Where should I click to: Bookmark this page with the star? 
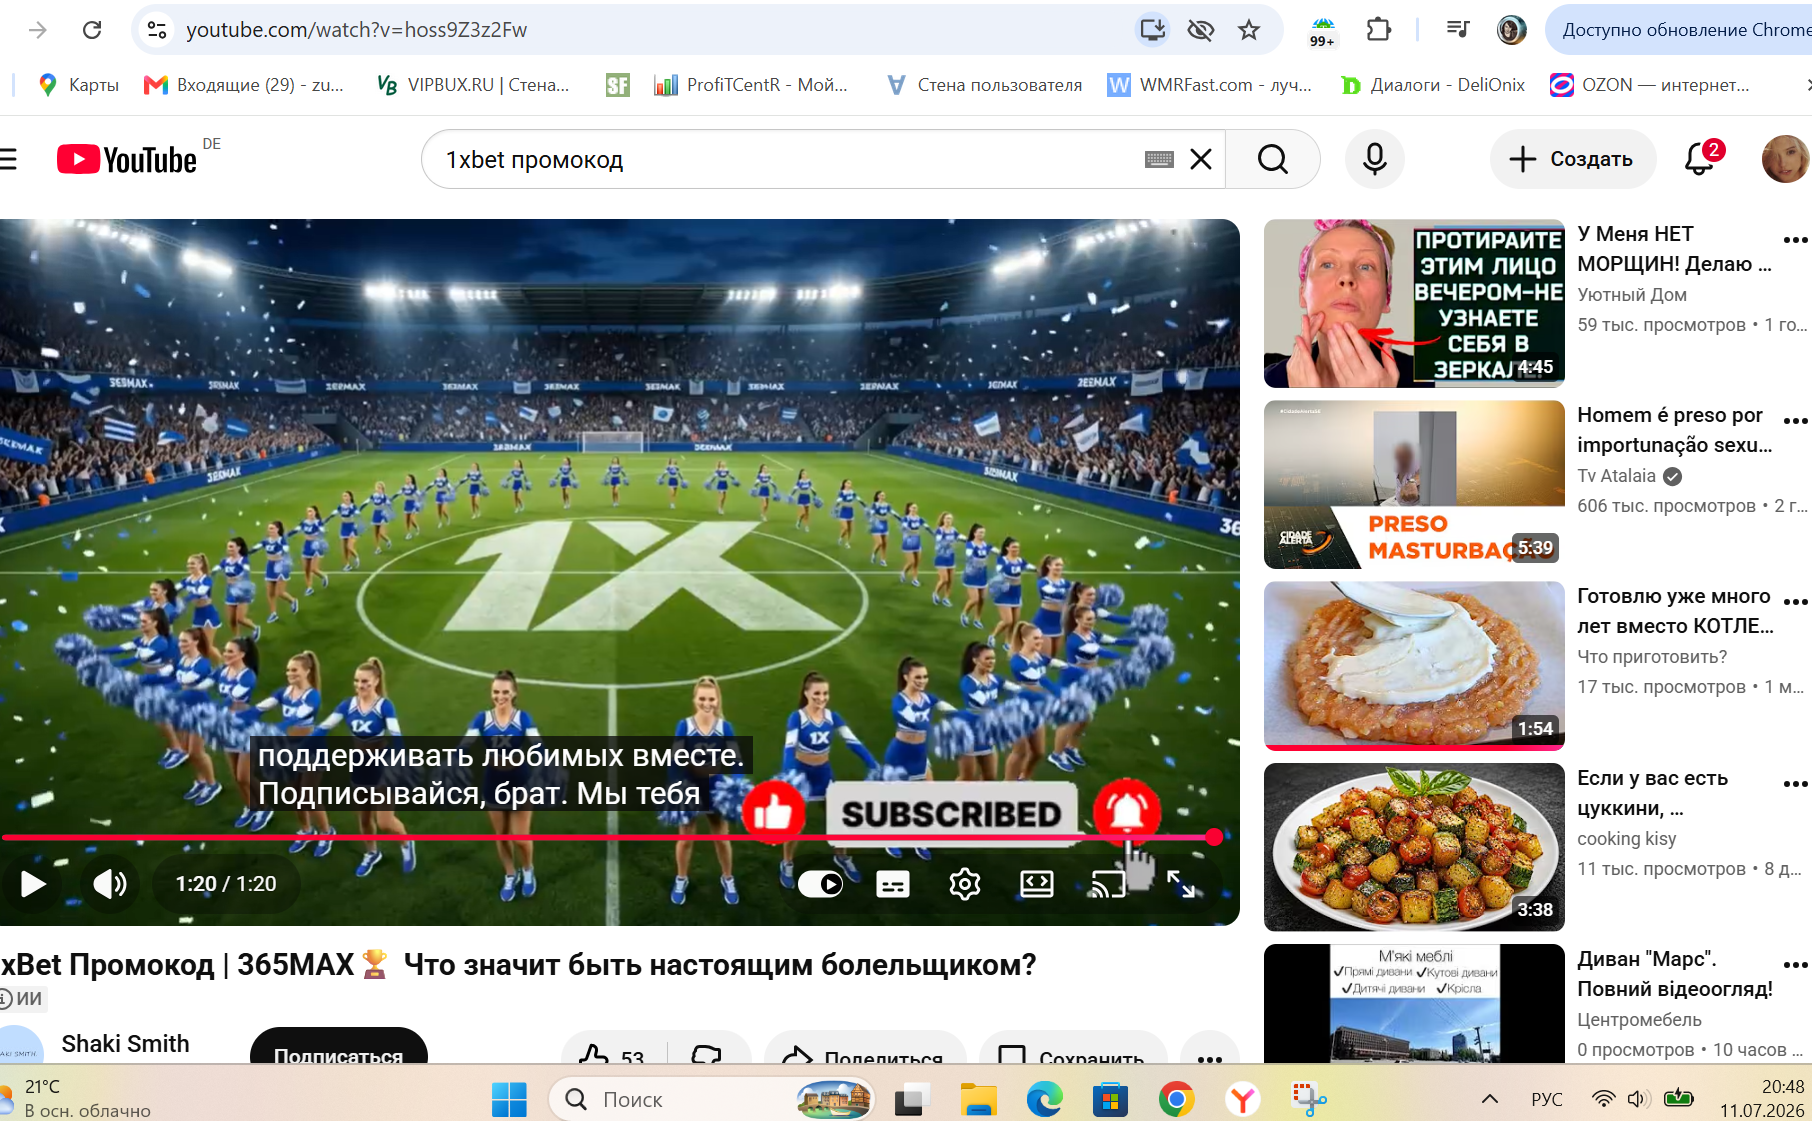coord(1249,30)
